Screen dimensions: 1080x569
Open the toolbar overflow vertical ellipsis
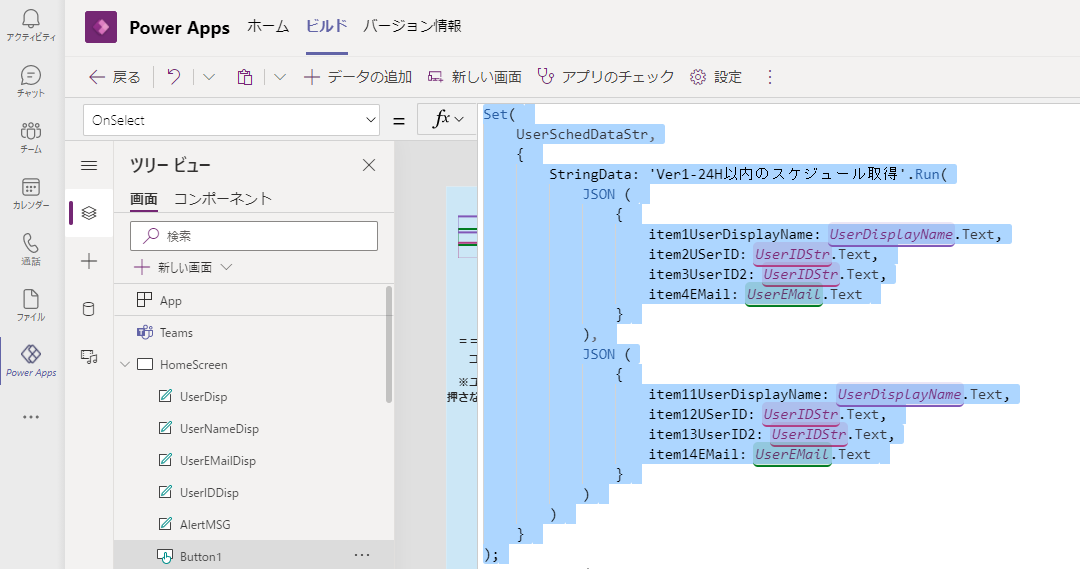[x=770, y=77]
